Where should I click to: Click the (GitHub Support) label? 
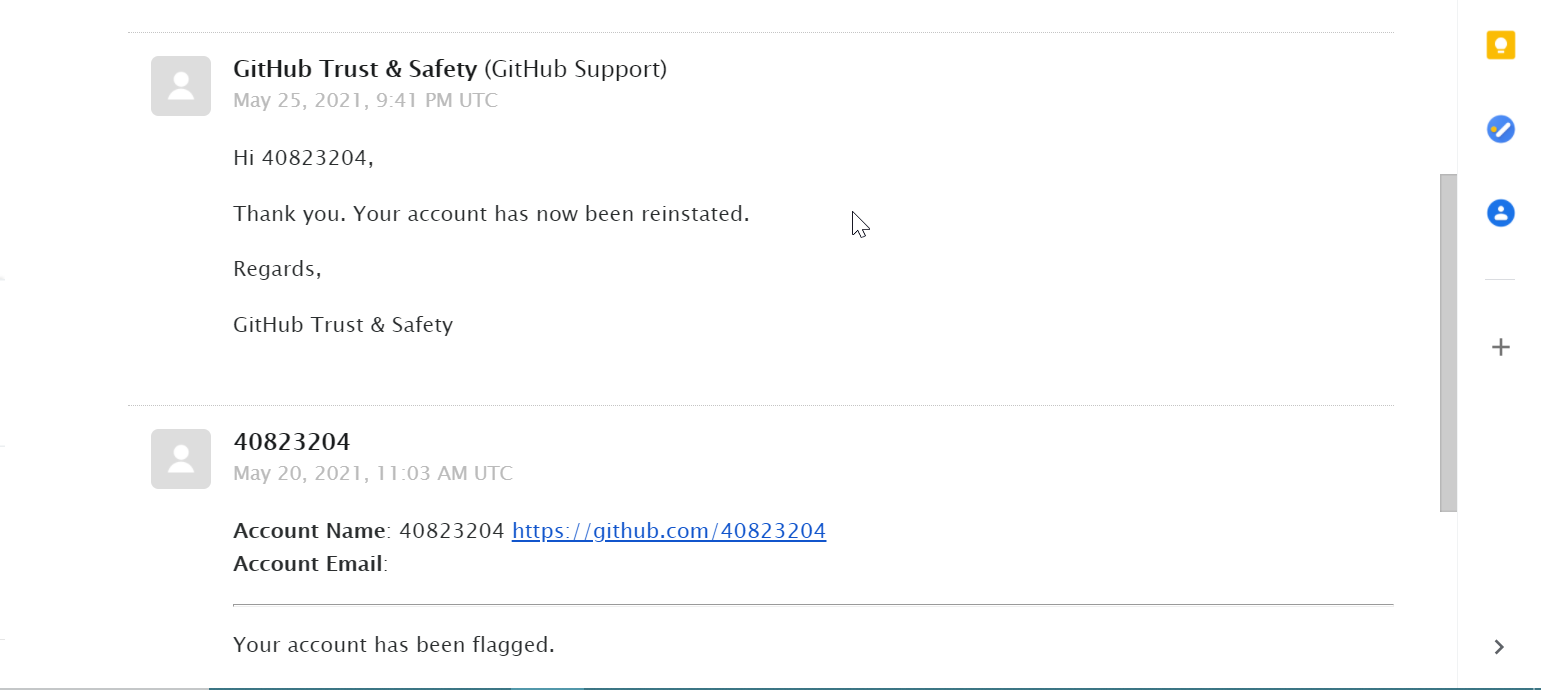tap(576, 69)
